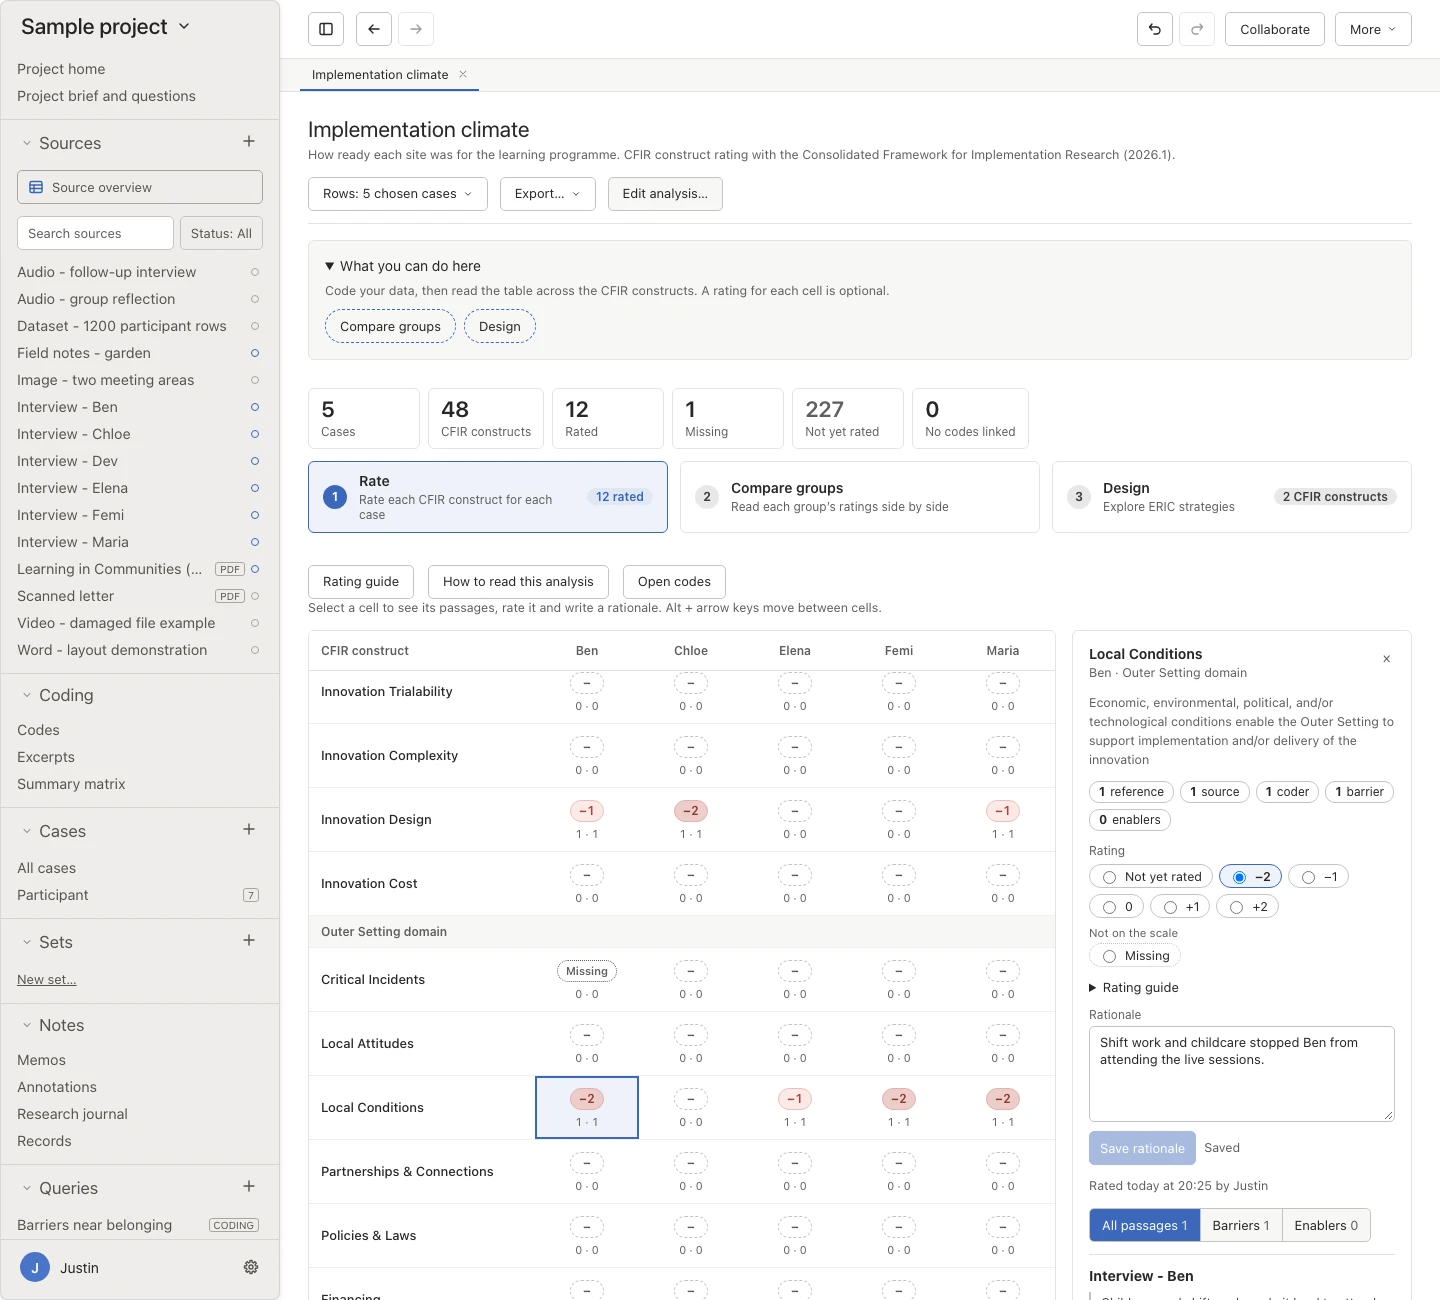This screenshot has width=1440, height=1300.
Task: Switch to the Enablers 0 tab
Action: coord(1326,1225)
